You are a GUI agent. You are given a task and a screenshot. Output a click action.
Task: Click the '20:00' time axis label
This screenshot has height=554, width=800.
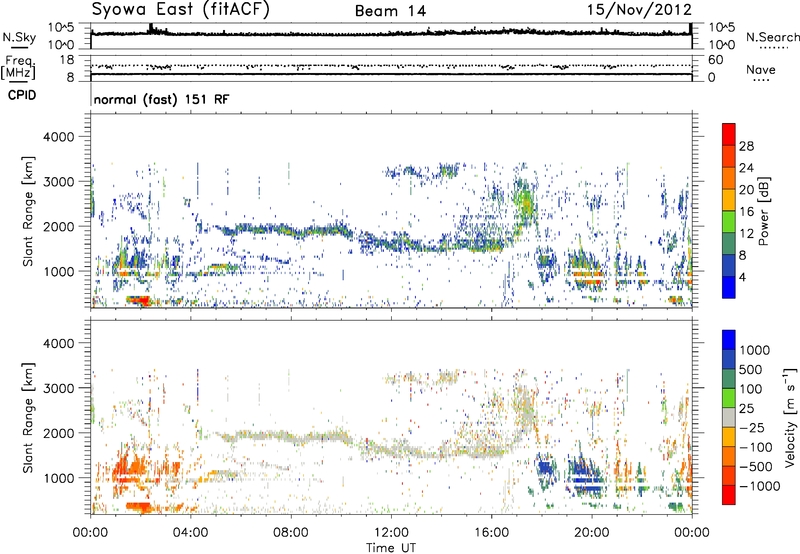(x=592, y=533)
